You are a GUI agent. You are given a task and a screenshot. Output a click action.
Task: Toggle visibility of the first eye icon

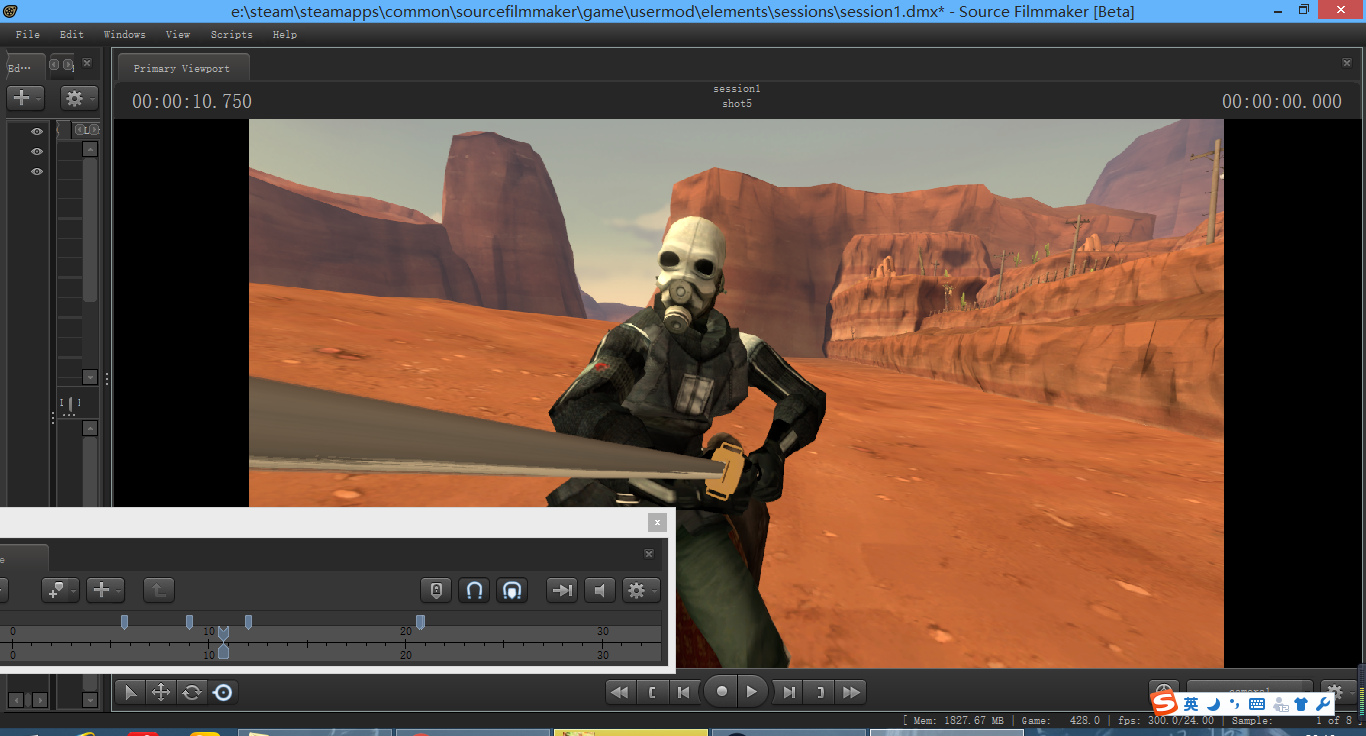37,132
